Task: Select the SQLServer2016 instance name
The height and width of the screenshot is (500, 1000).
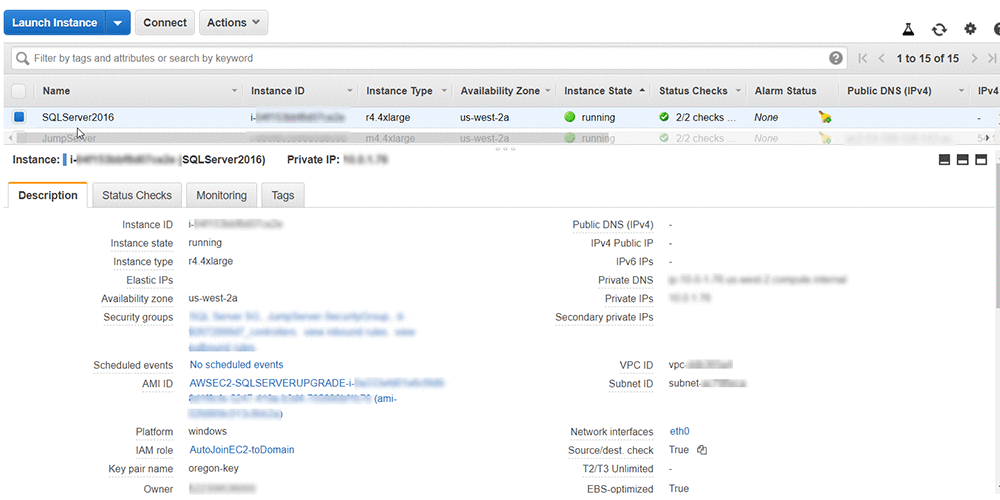Action: (x=78, y=117)
